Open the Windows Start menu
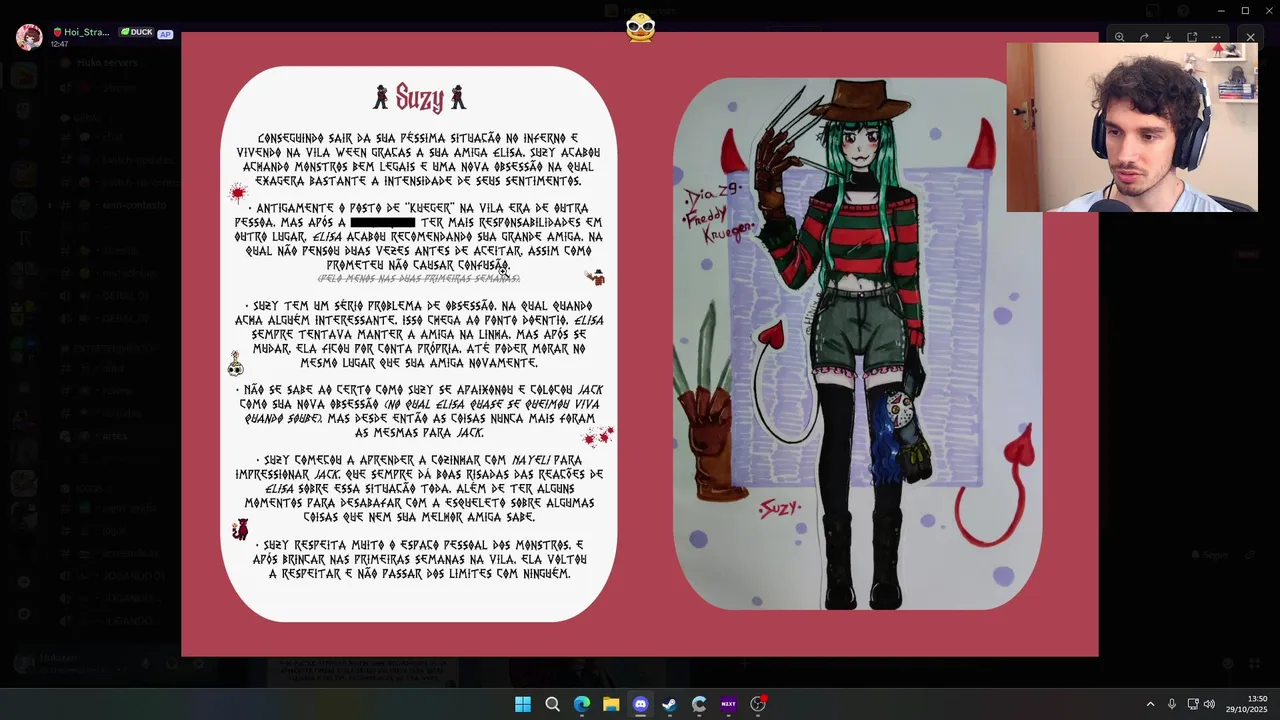 click(x=523, y=704)
